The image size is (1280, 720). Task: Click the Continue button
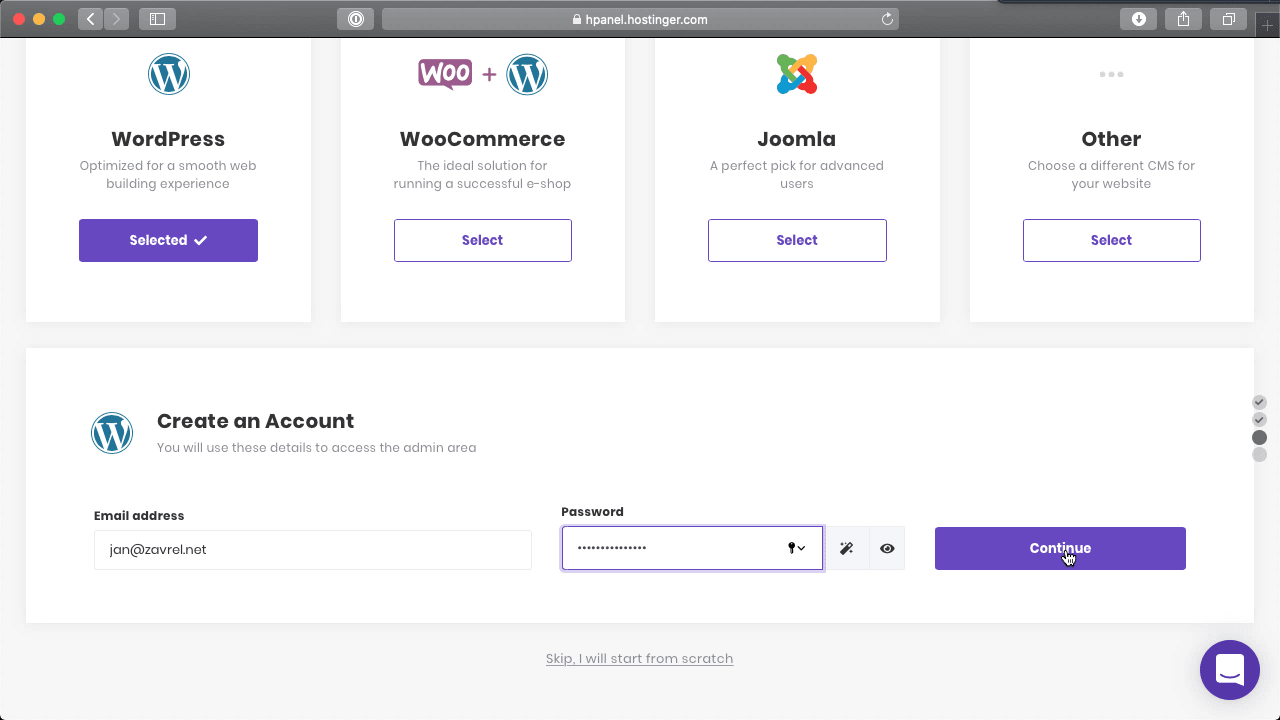1060,548
